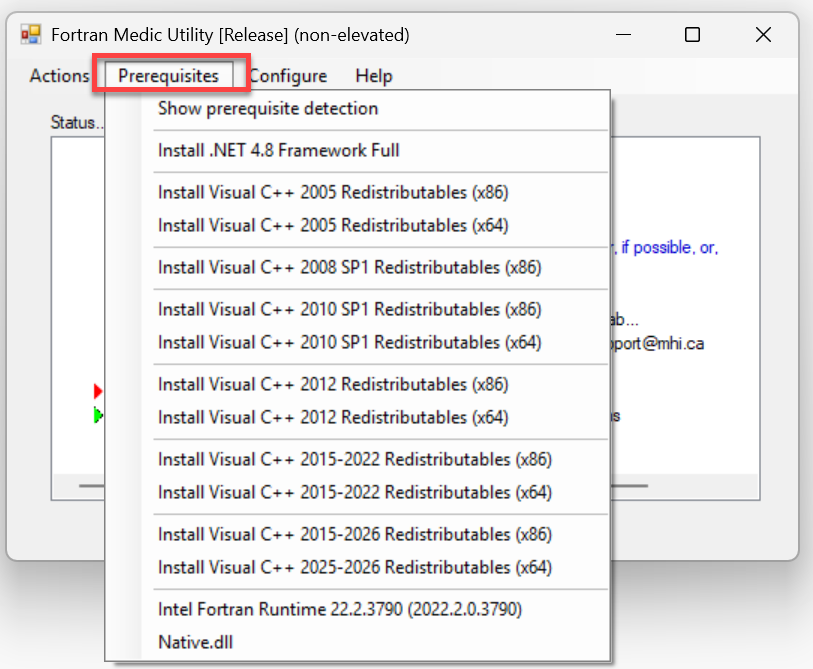Select Install Visual C++ 2005 Redistributables (x86)
The height and width of the screenshot is (669, 813).
coord(357,192)
